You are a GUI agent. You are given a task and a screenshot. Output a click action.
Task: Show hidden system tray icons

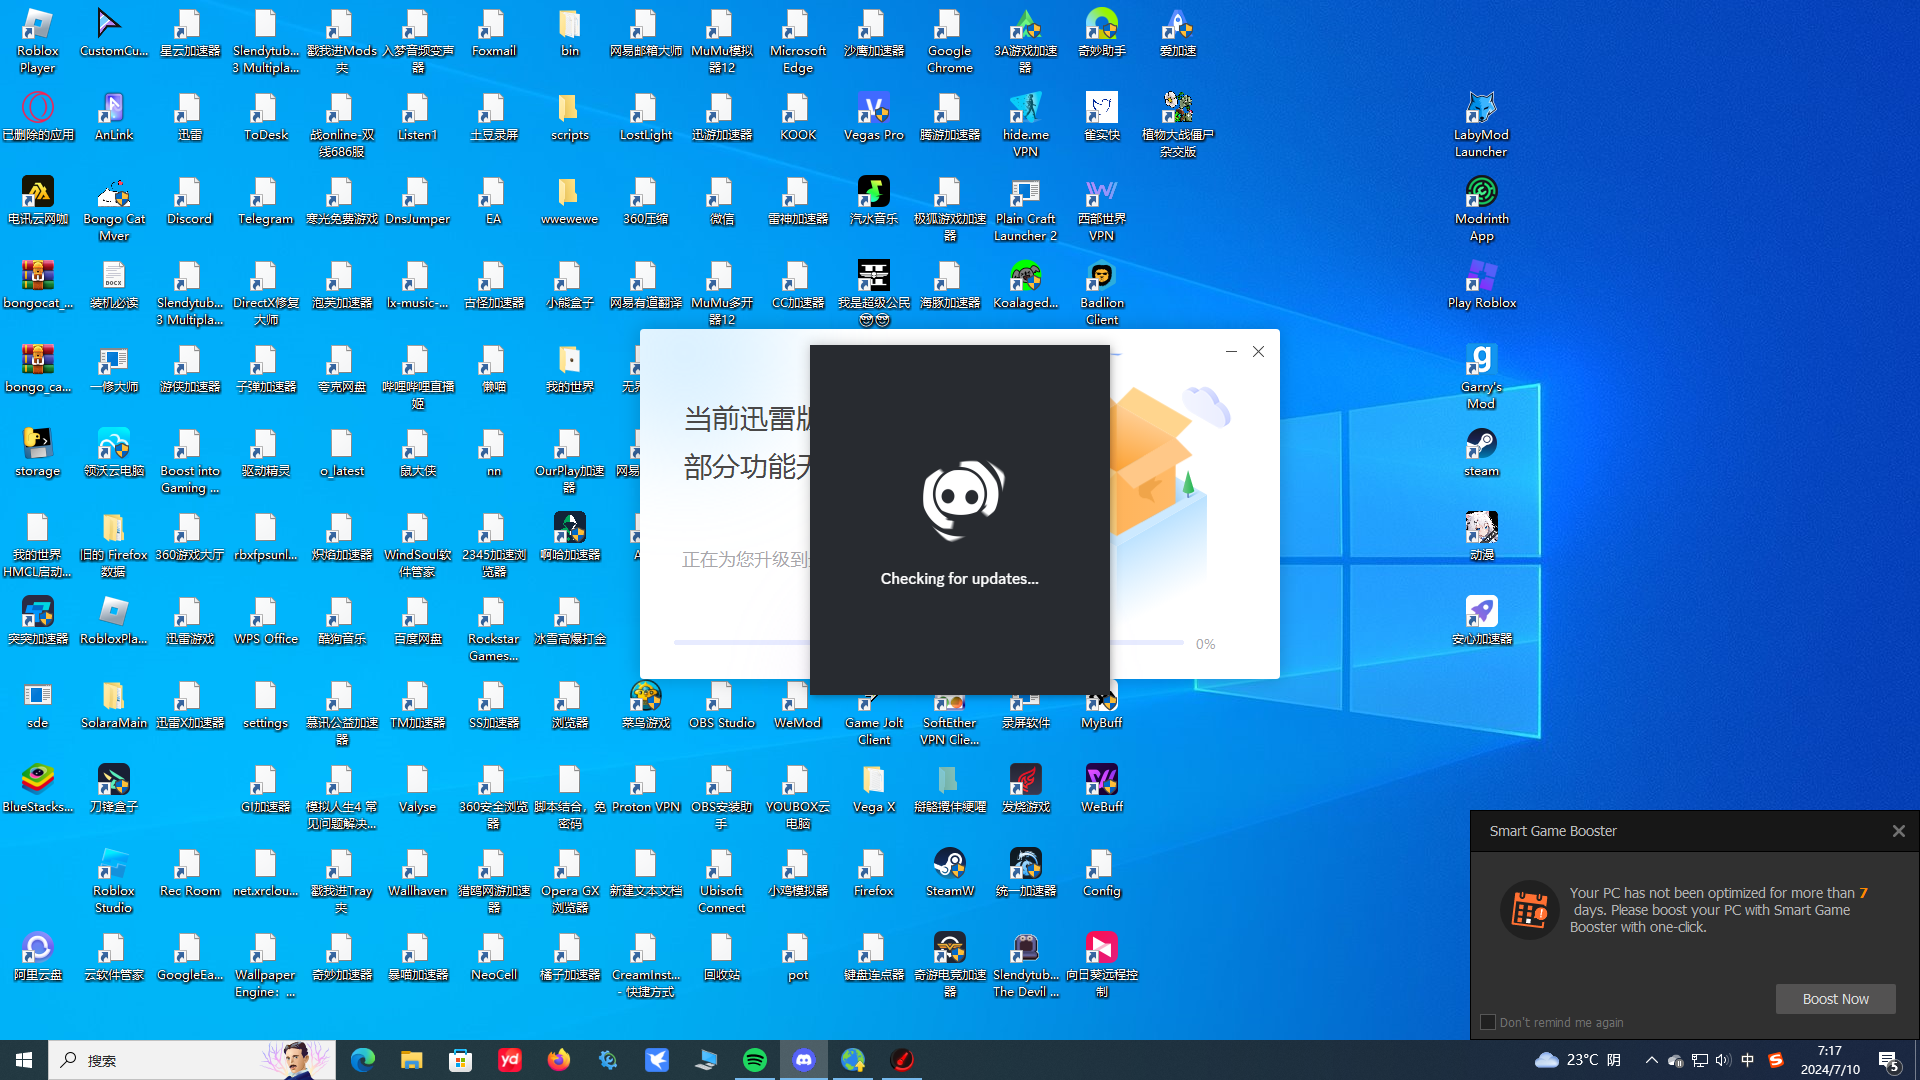[1651, 1060]
